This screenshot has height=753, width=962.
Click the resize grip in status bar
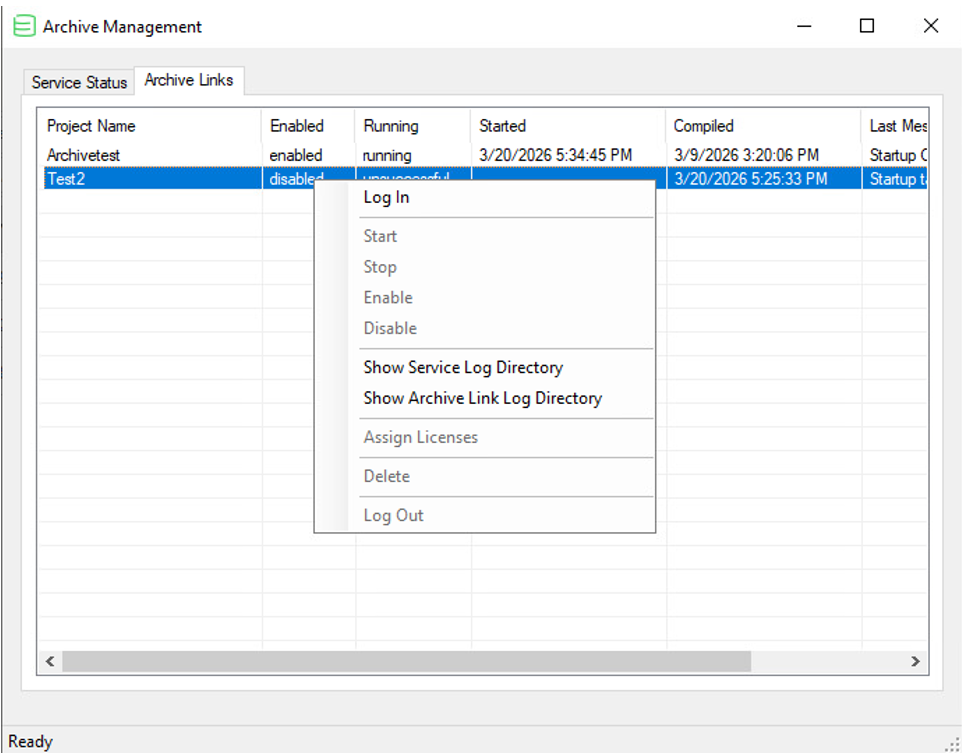(953, 744)
